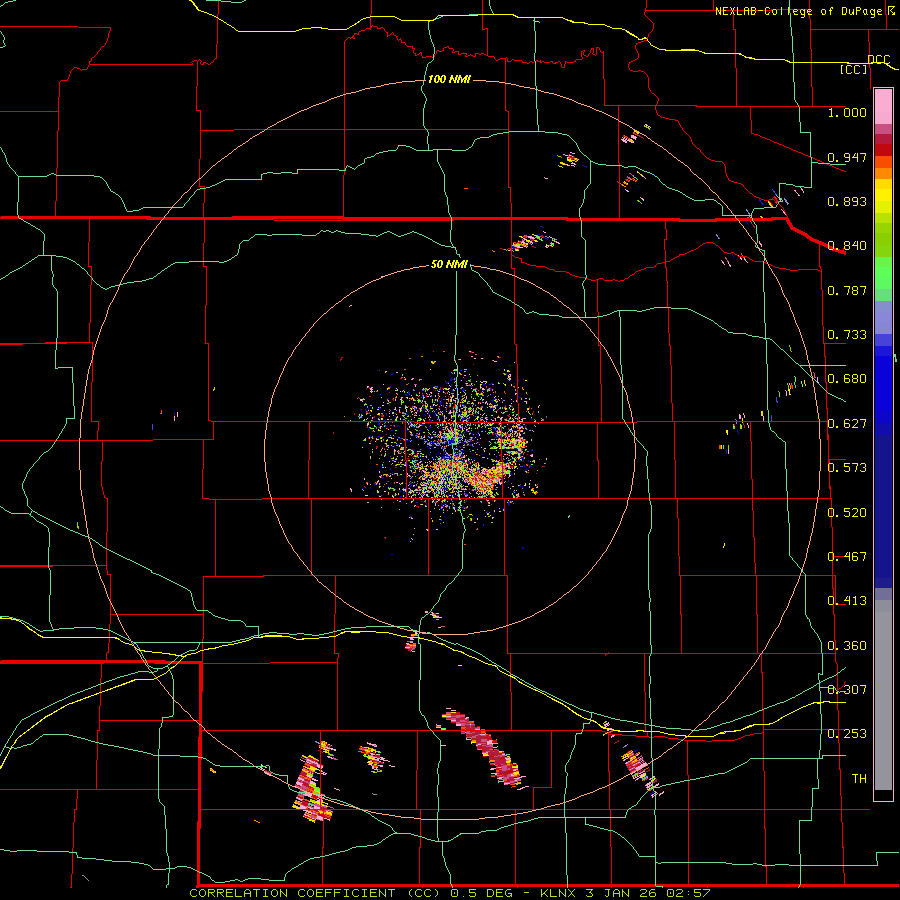Click the 50 NMI range ring label
900x900 pixels.
coord(449,264)
